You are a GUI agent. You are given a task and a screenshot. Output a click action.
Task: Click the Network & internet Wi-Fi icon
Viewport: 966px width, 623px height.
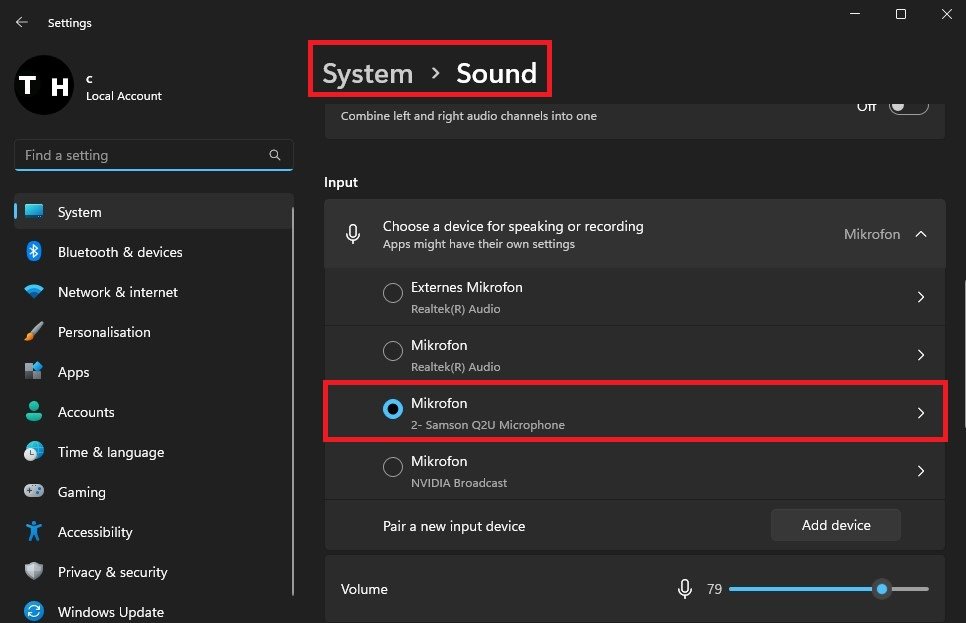click(34, 292)
